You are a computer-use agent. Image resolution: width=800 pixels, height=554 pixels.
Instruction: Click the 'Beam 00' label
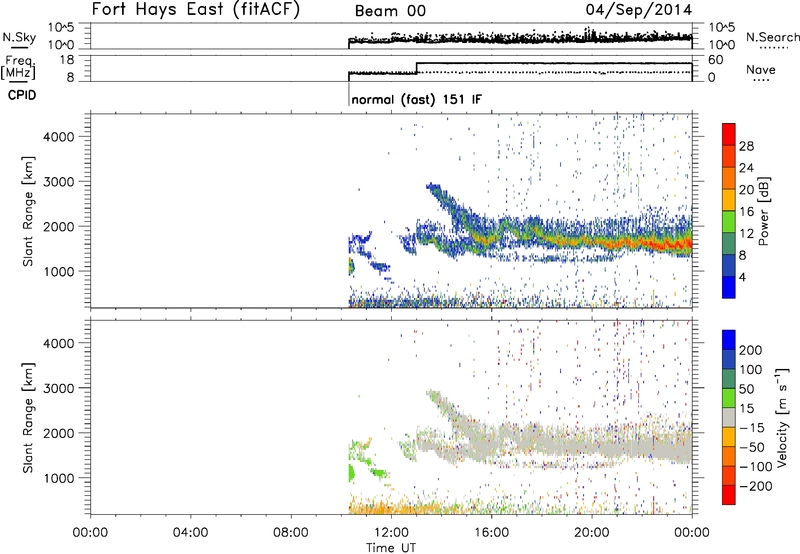click(x=390, y=11)
